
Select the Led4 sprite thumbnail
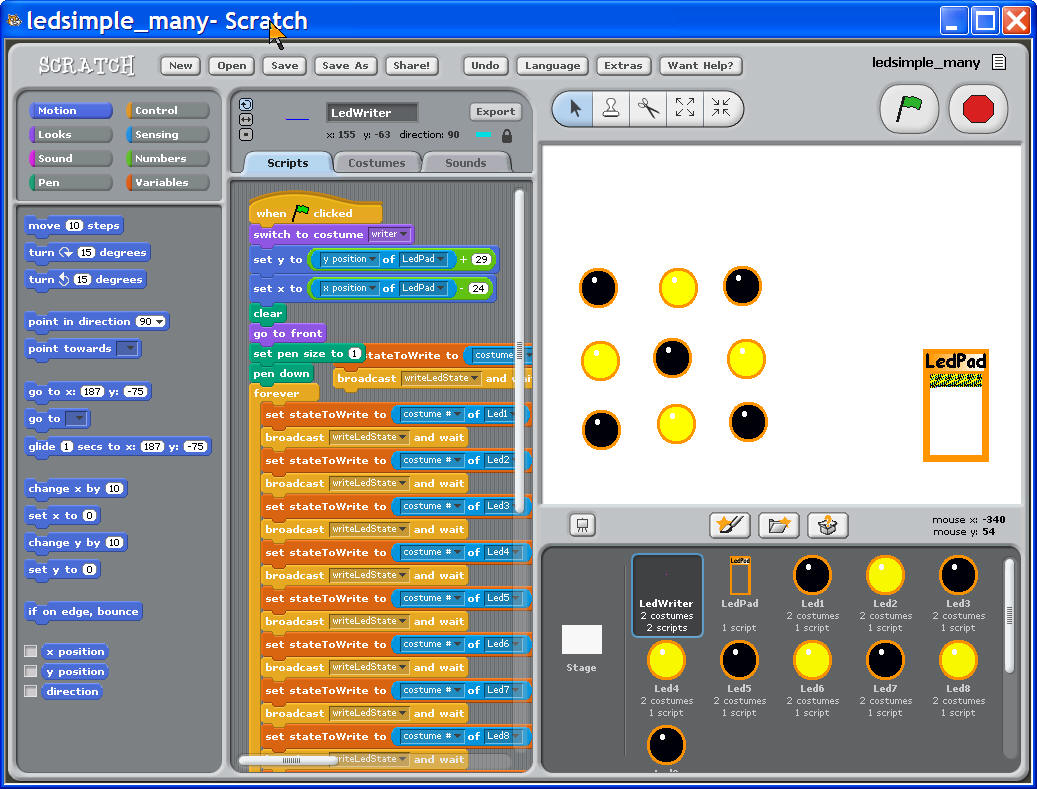pos(666,679)
